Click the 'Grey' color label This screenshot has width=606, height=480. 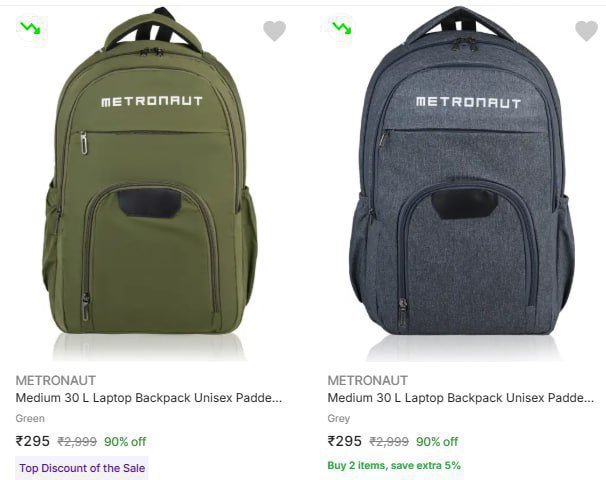(339, 418)
